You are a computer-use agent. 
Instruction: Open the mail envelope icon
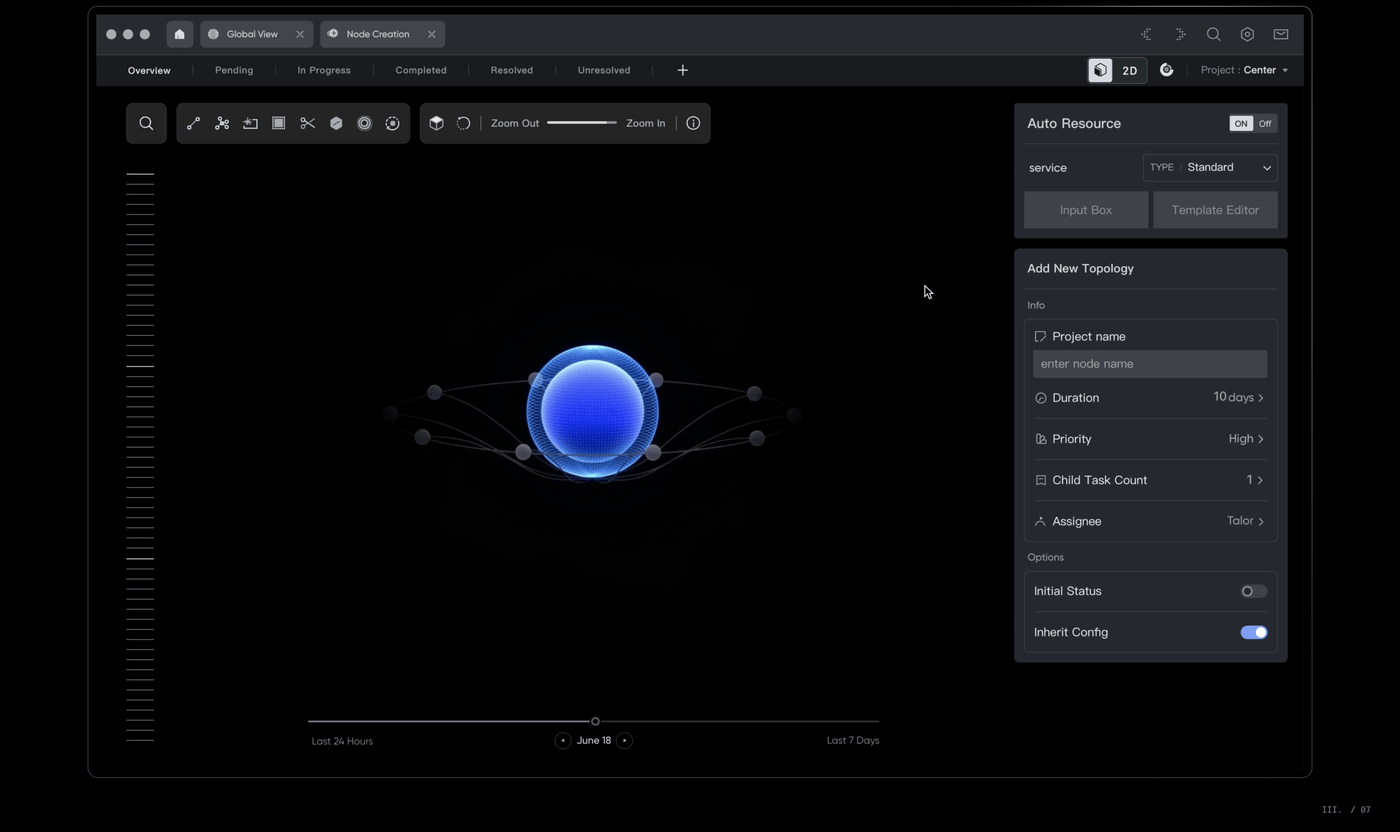coord(1281,34)
